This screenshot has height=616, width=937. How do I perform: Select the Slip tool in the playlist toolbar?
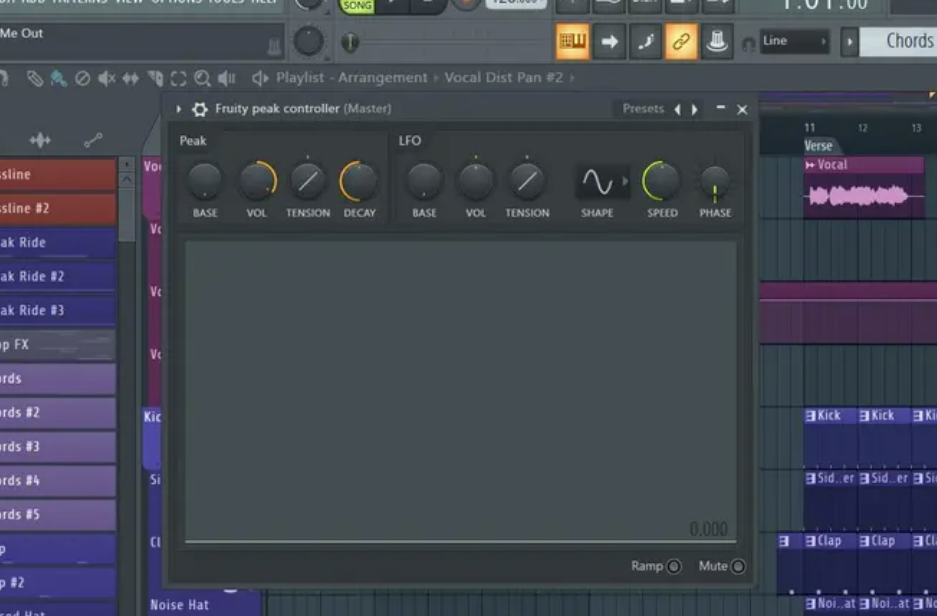[130, 78]
